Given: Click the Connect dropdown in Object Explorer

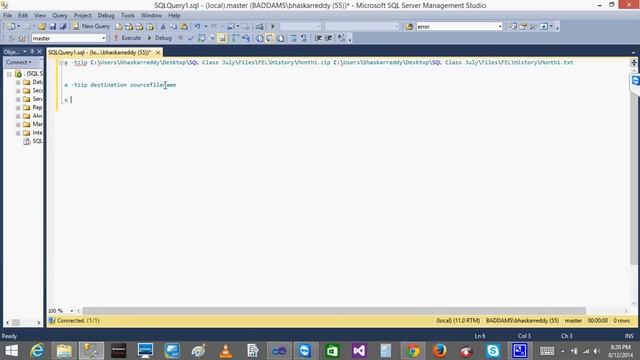Looking at the screenshot, I should click(18, 62).
